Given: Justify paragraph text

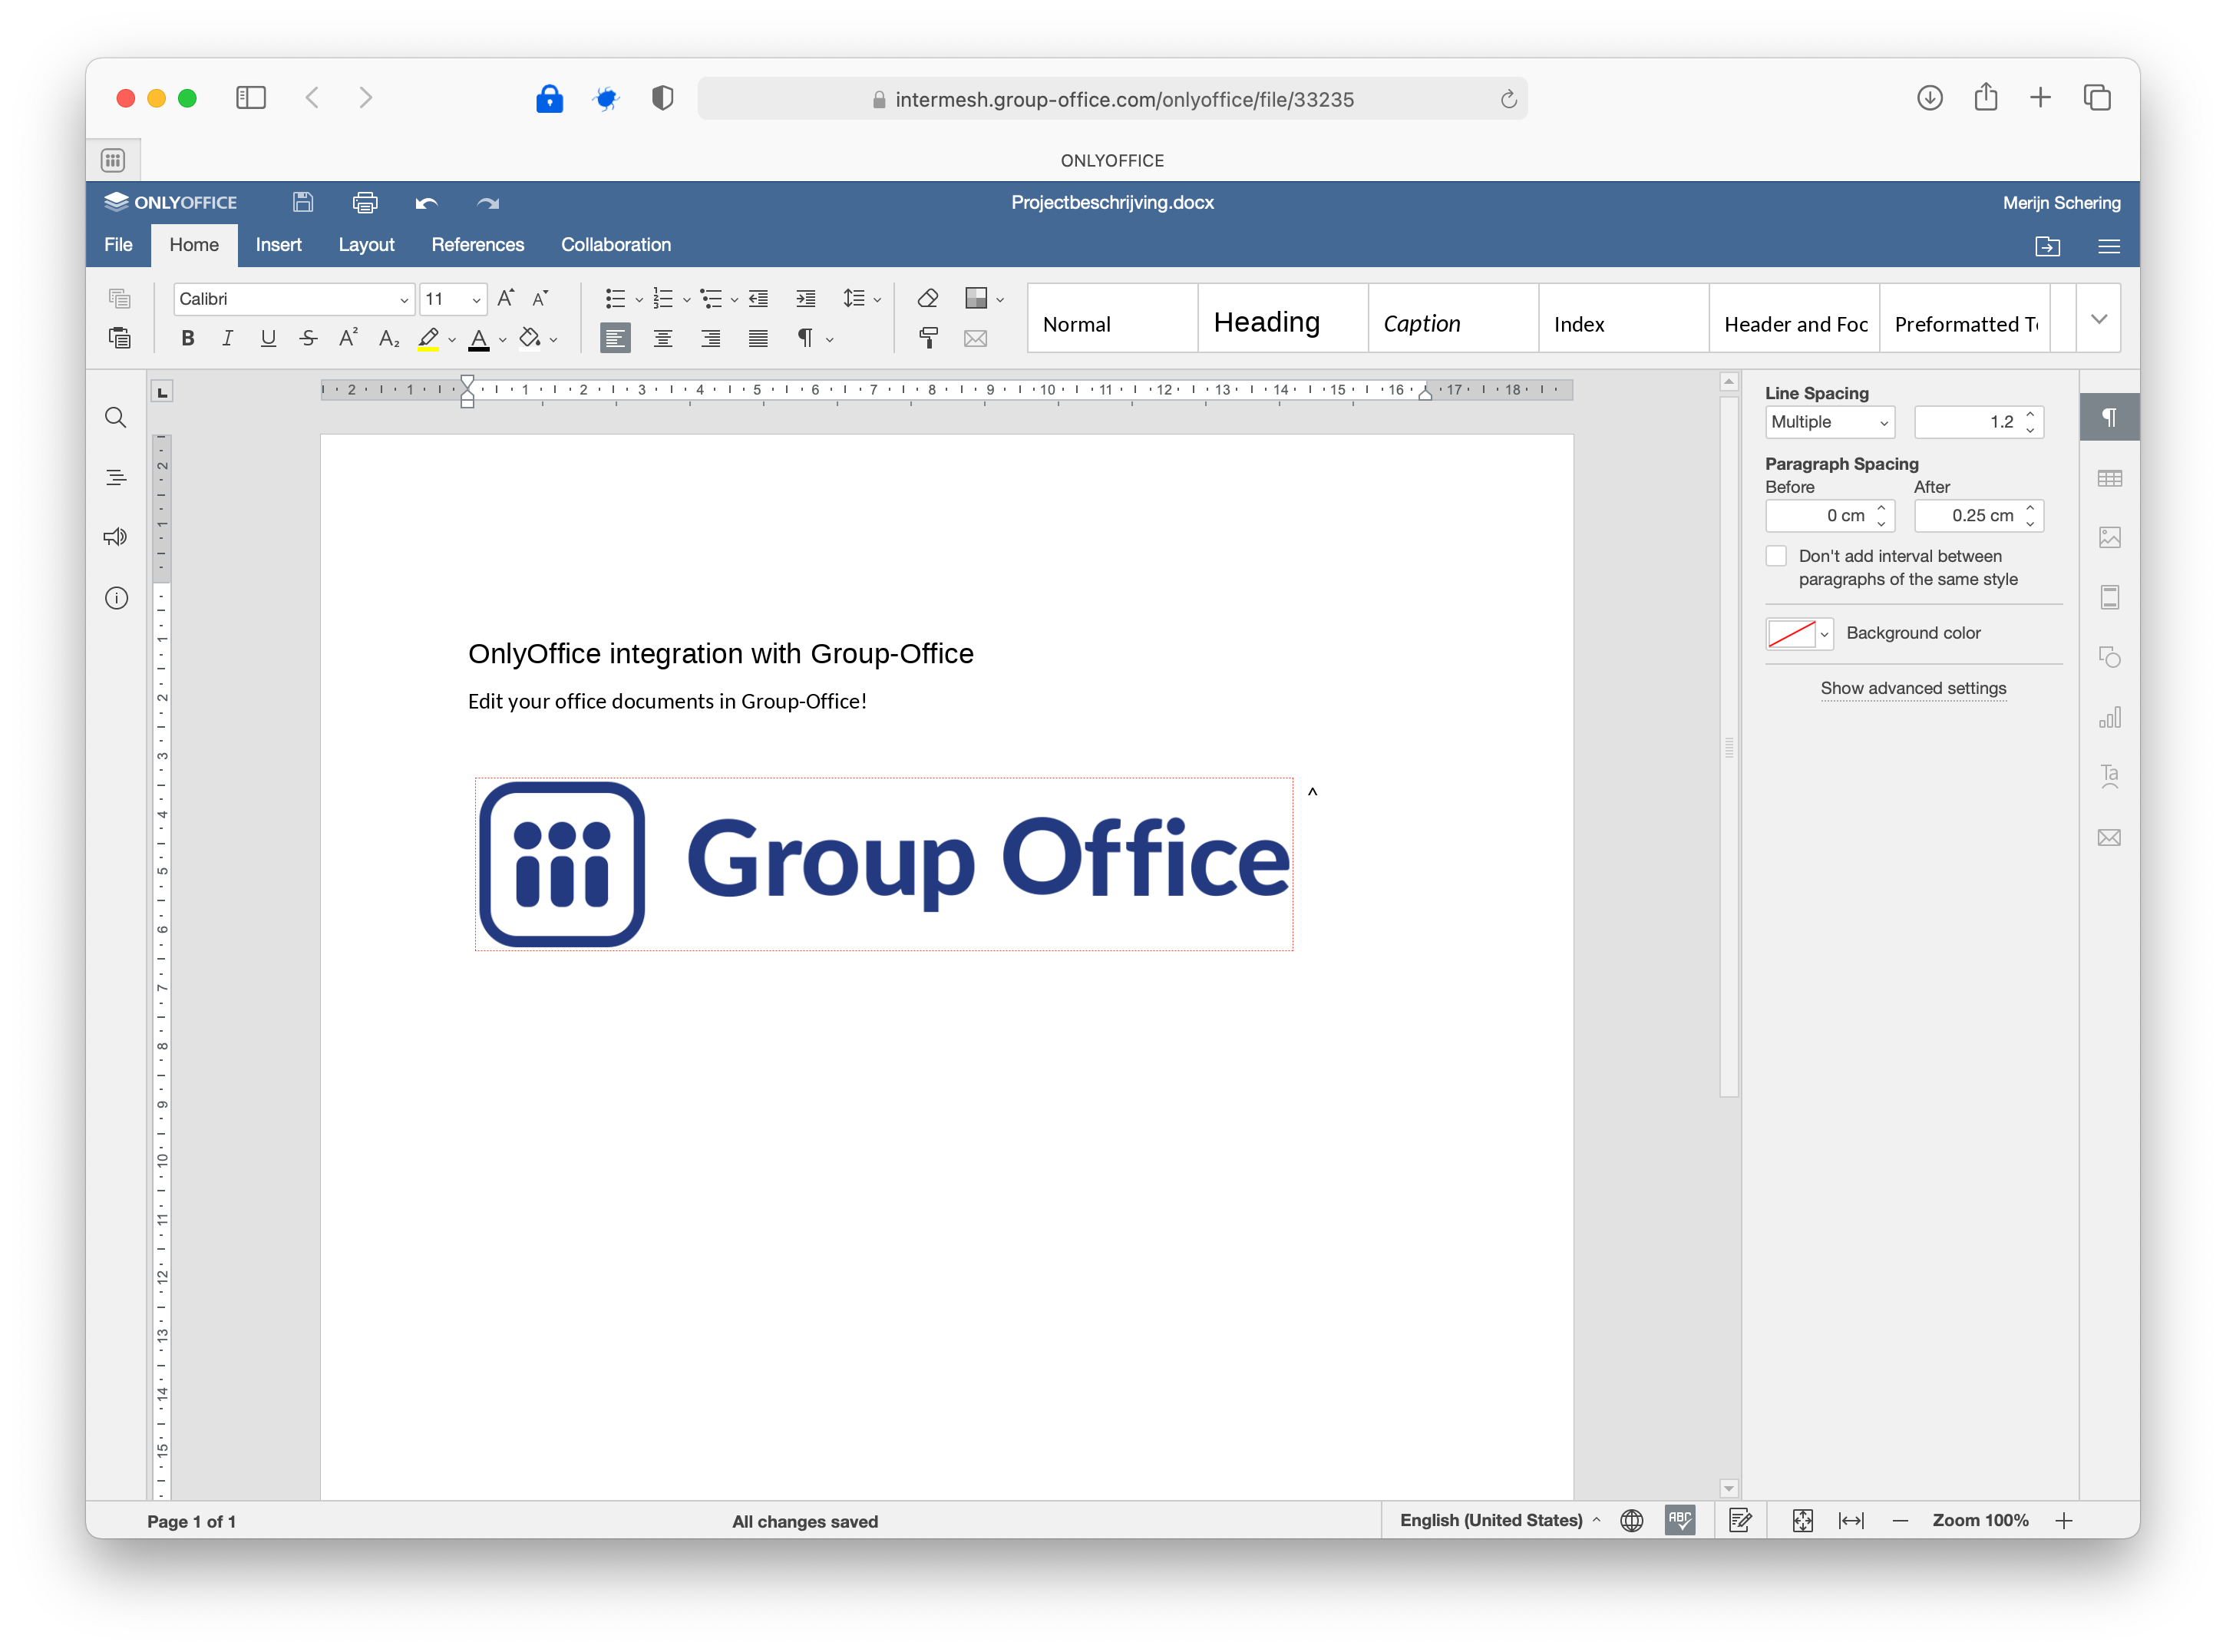Looking at the screenshot, I should [x=758, y=338].
